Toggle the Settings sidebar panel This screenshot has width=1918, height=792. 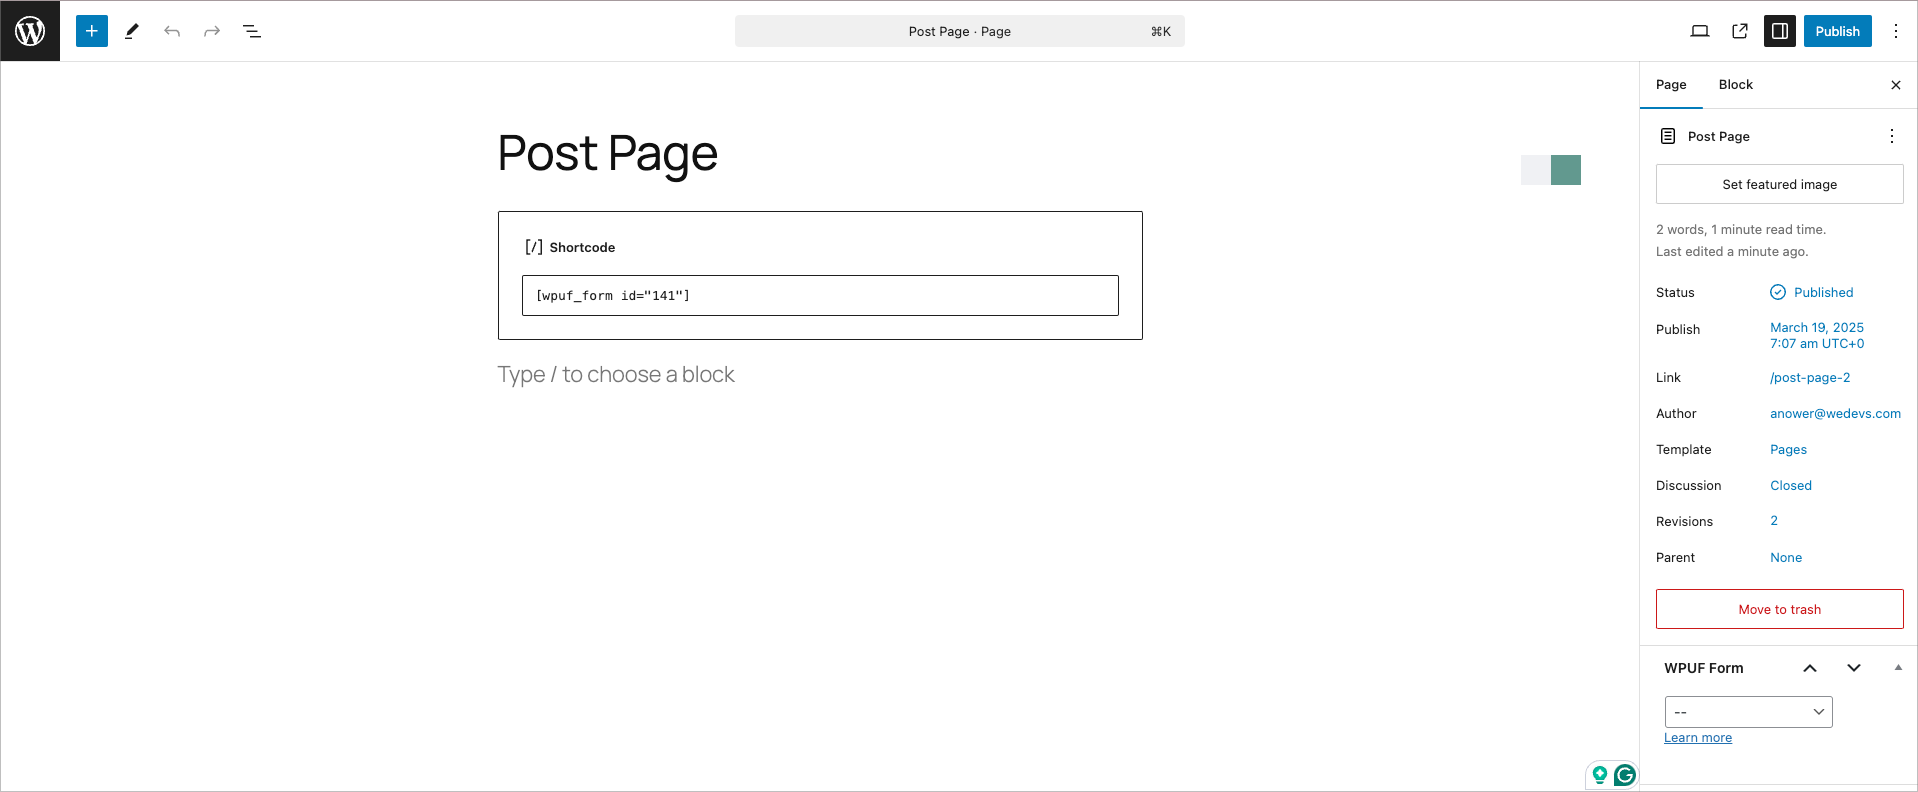[1780, 31]
